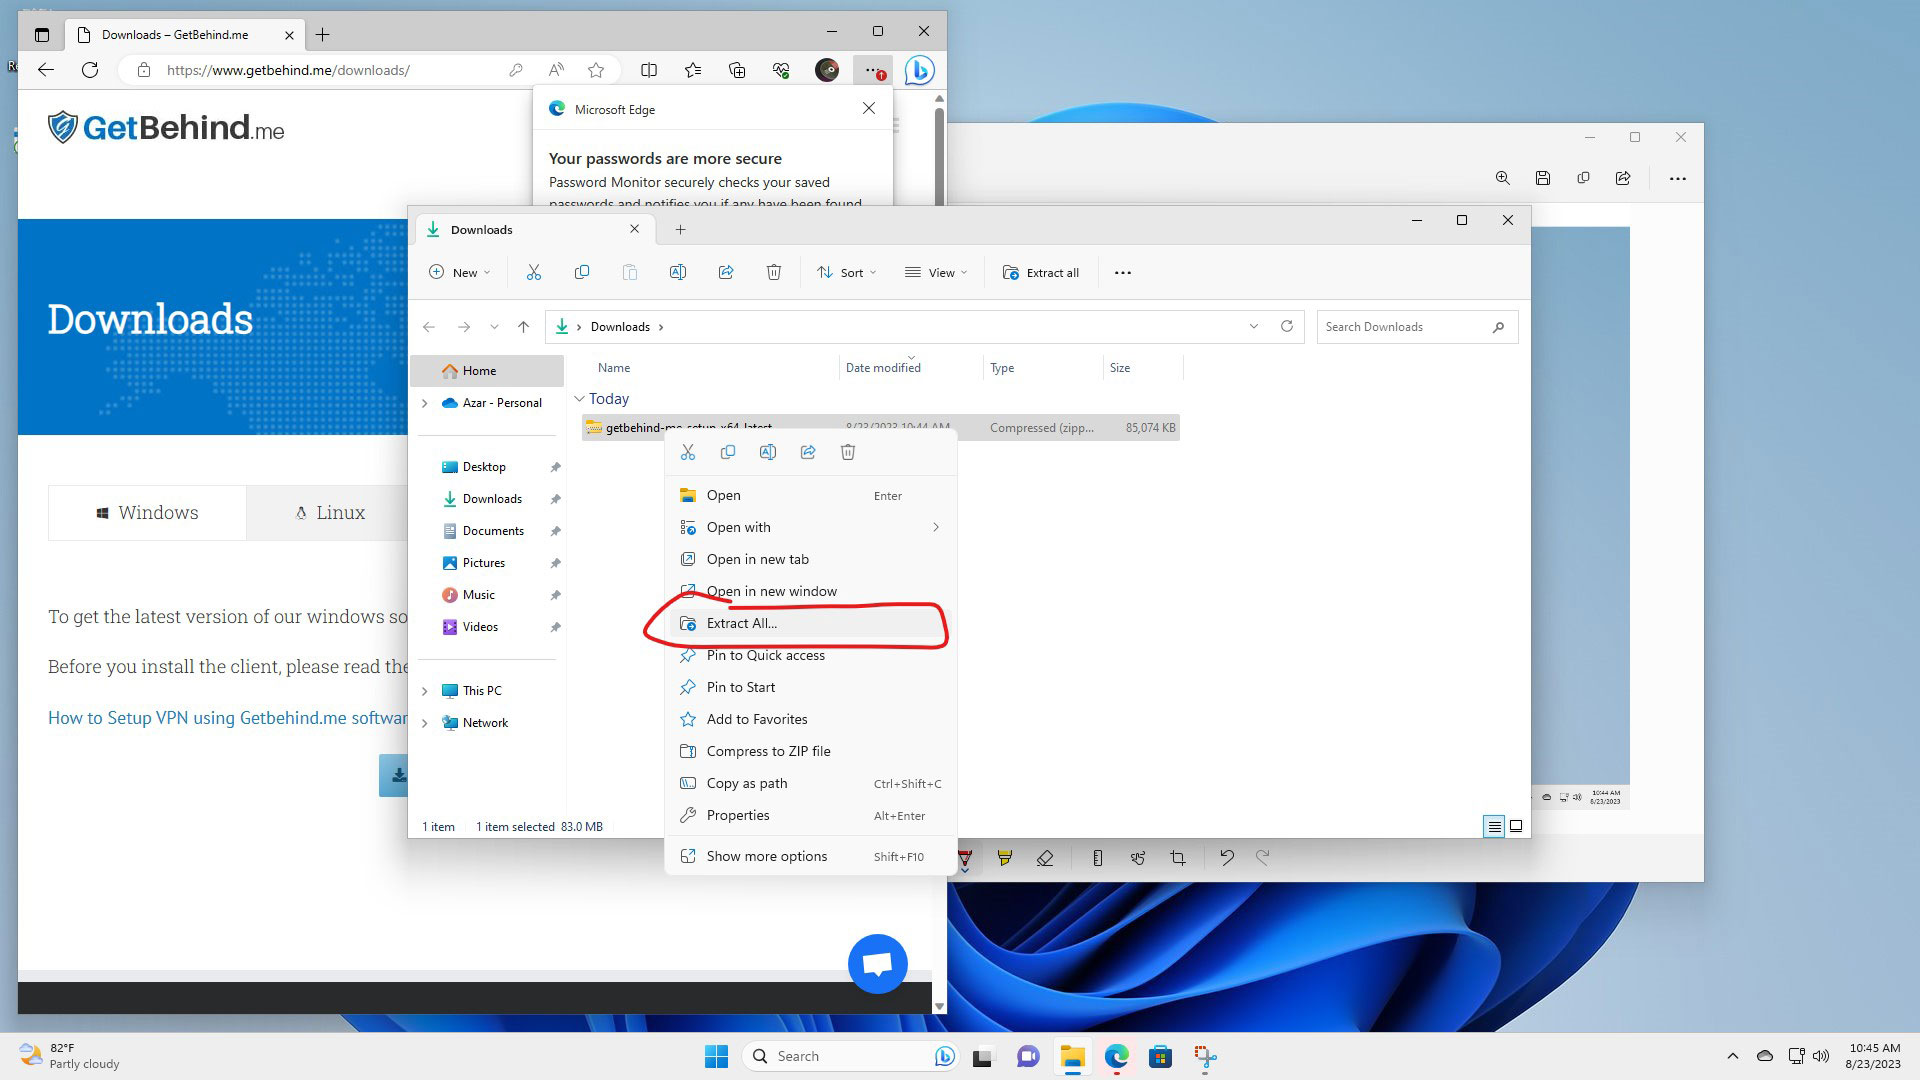Add new tab in File Explorer
Screen dimensions: 1920x1080
(680, 229)
